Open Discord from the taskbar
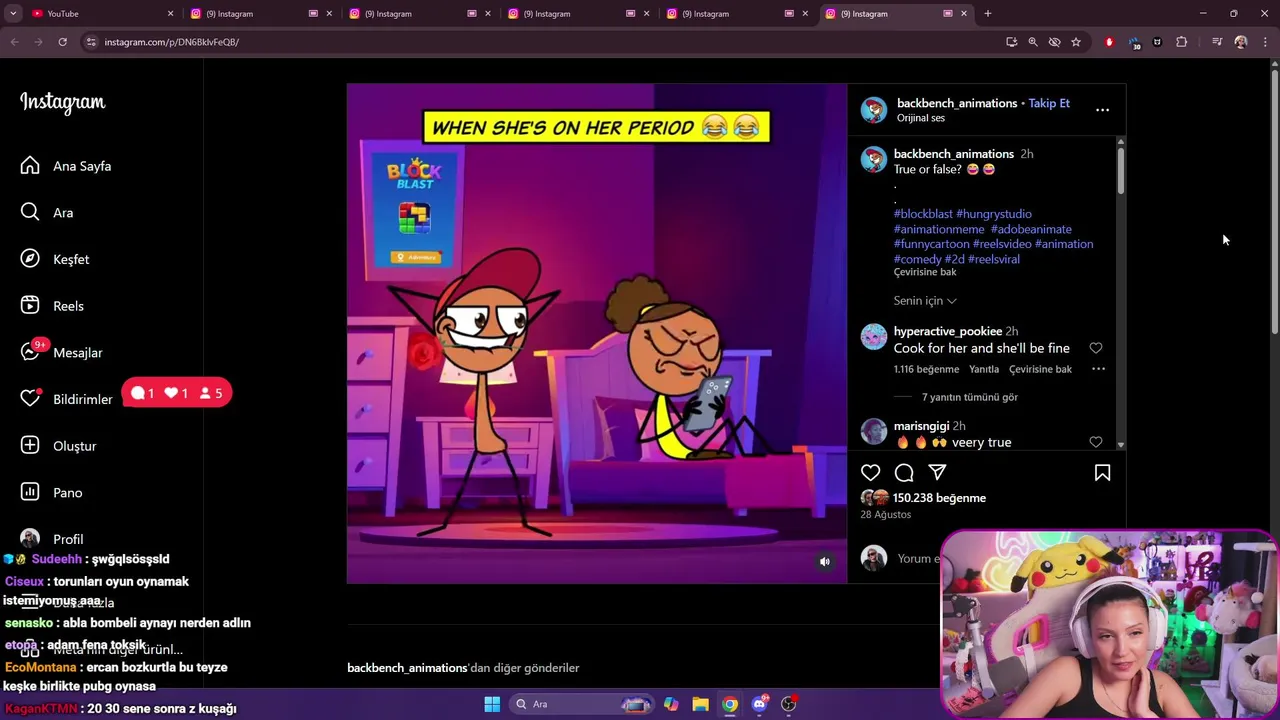Viewport: 1280px width, 720px height. pos(760,704)
